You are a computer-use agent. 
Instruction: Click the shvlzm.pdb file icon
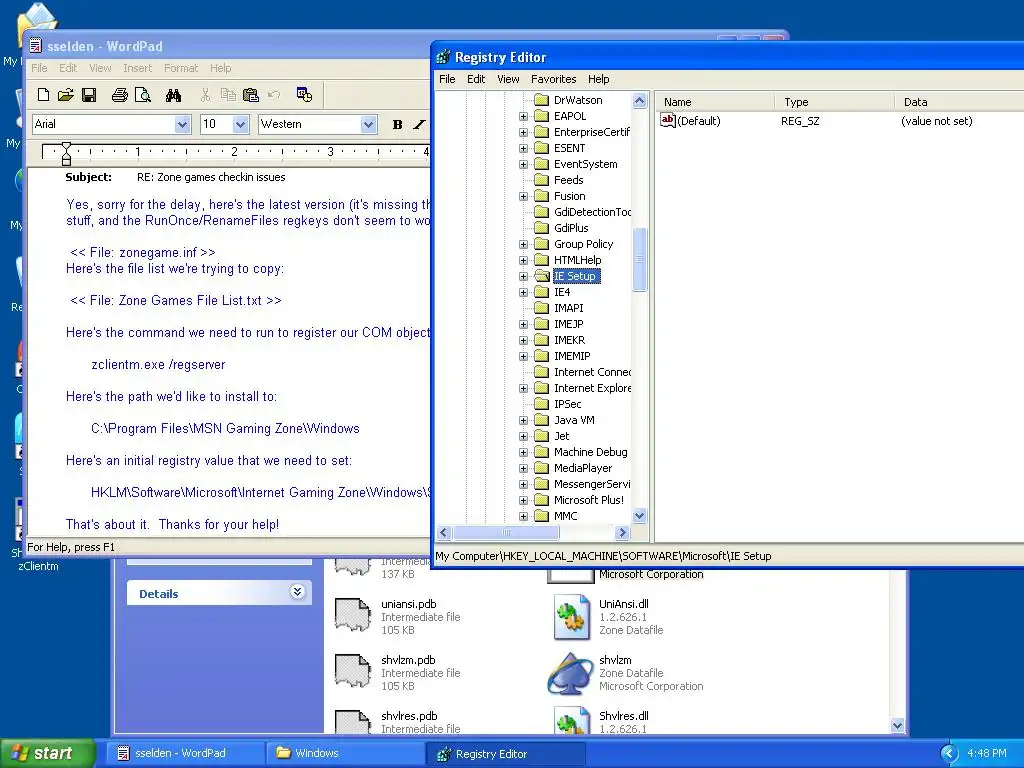tap(353, 672)
